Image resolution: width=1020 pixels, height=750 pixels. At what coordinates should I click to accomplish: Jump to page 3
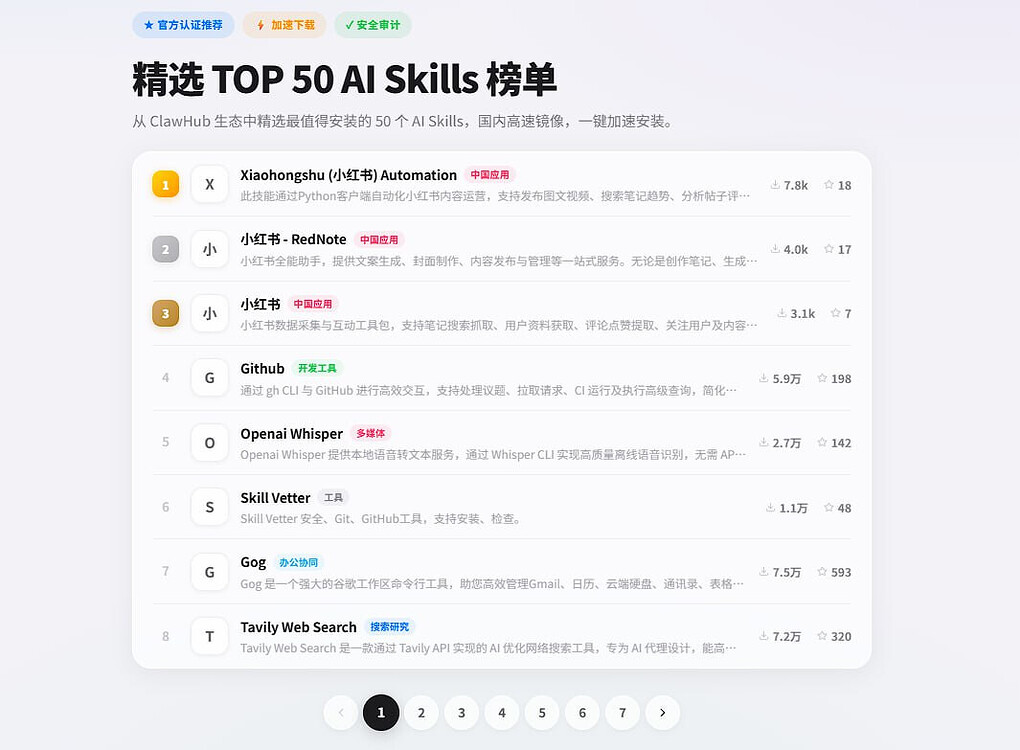click(x=462, y=713)
